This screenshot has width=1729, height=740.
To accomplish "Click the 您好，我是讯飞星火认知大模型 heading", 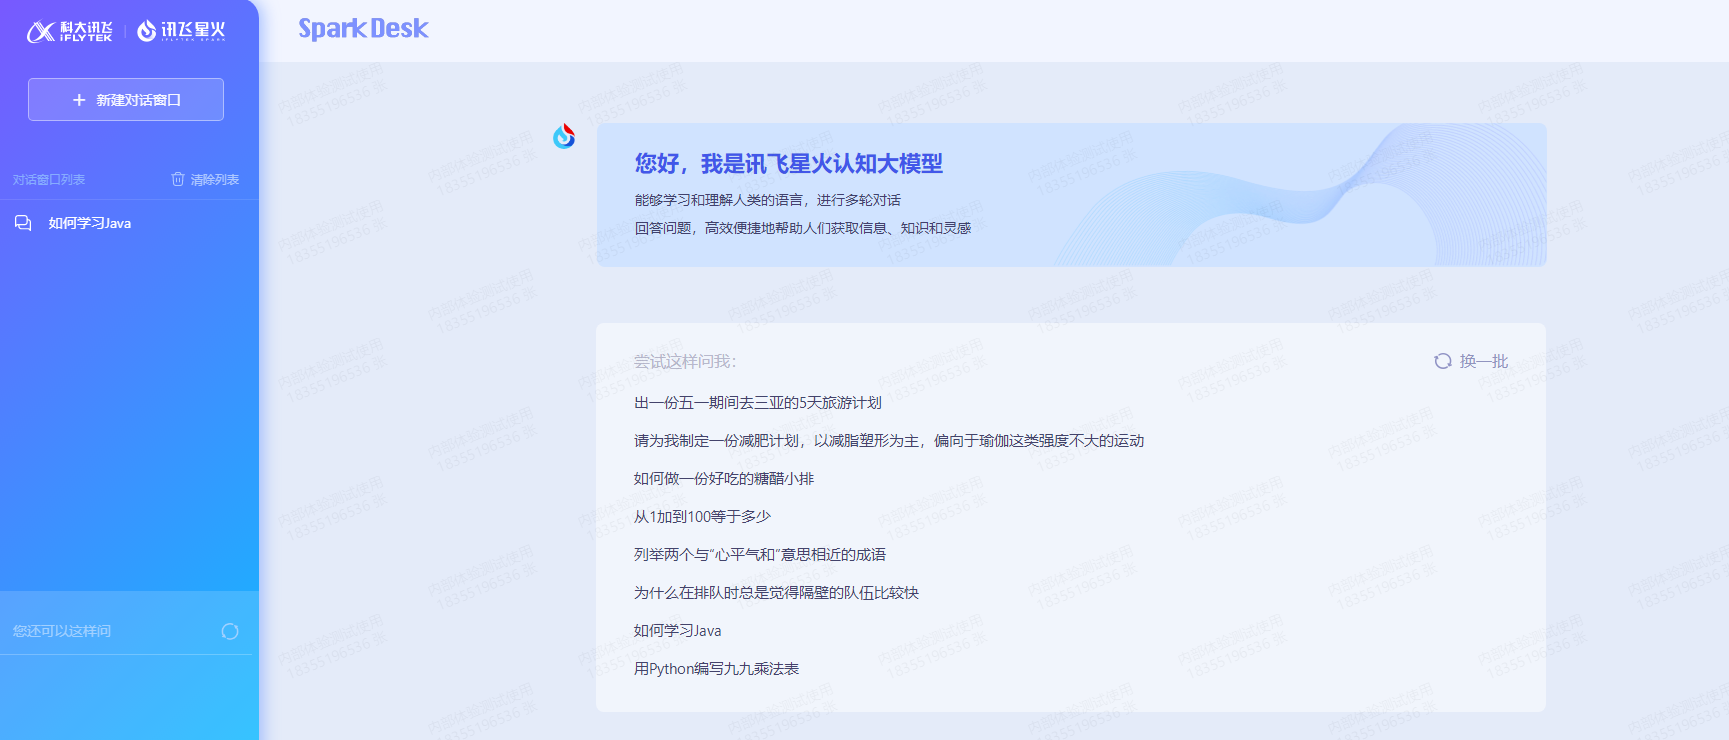I will (x=789, y=164).
